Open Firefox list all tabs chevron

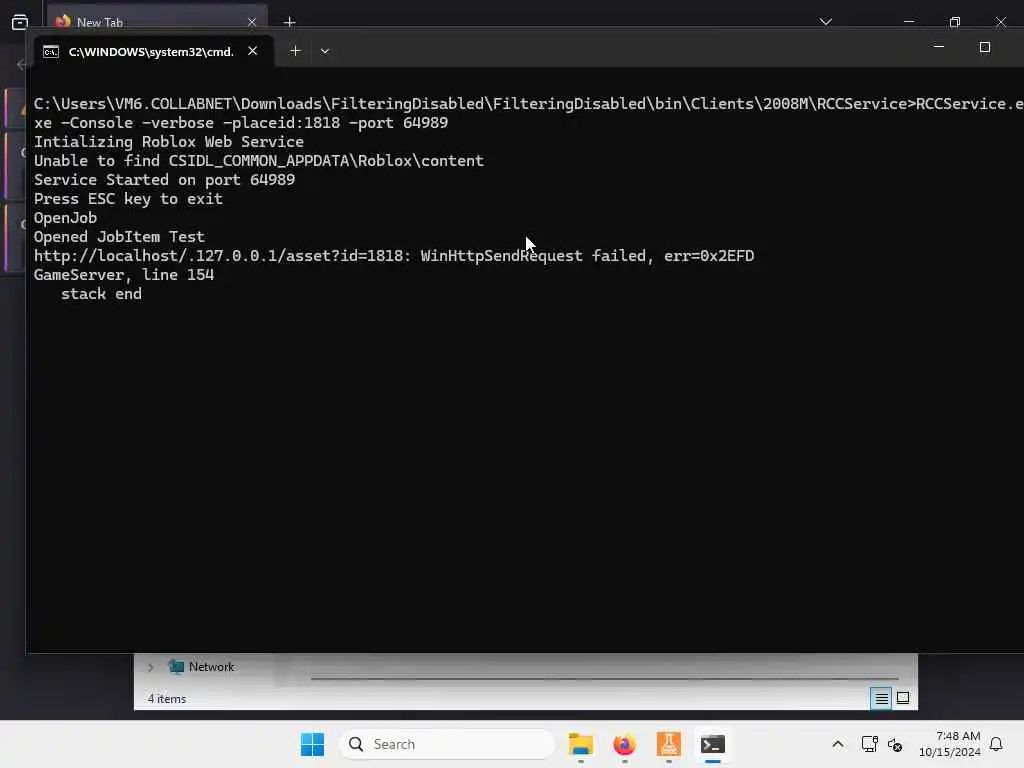click(825, 22)
